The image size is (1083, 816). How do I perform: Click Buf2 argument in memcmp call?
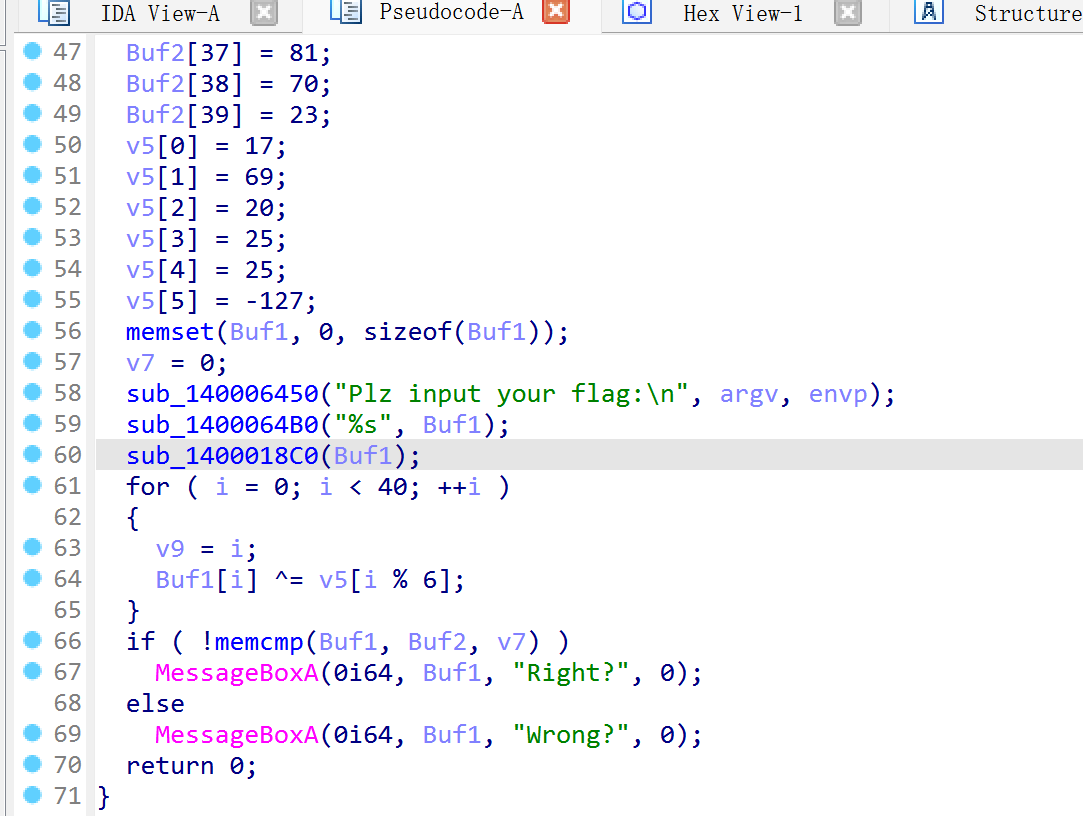(x=437, y=642)
